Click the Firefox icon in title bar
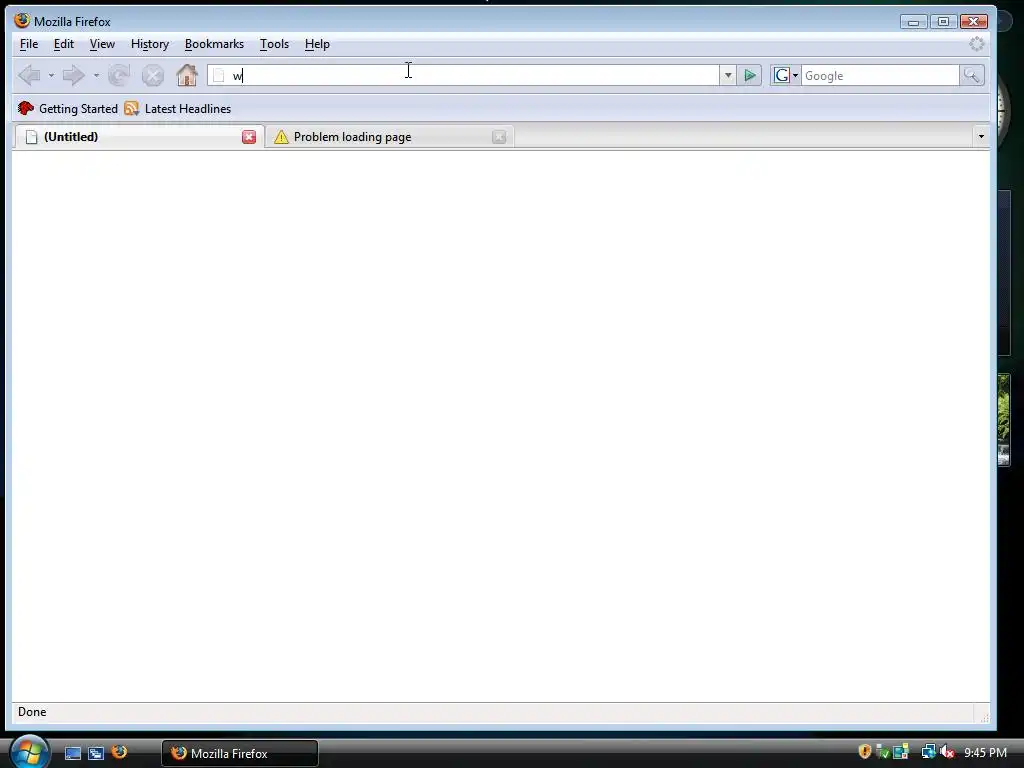This screenshot has width=1024, height=768. pos(22,20)
